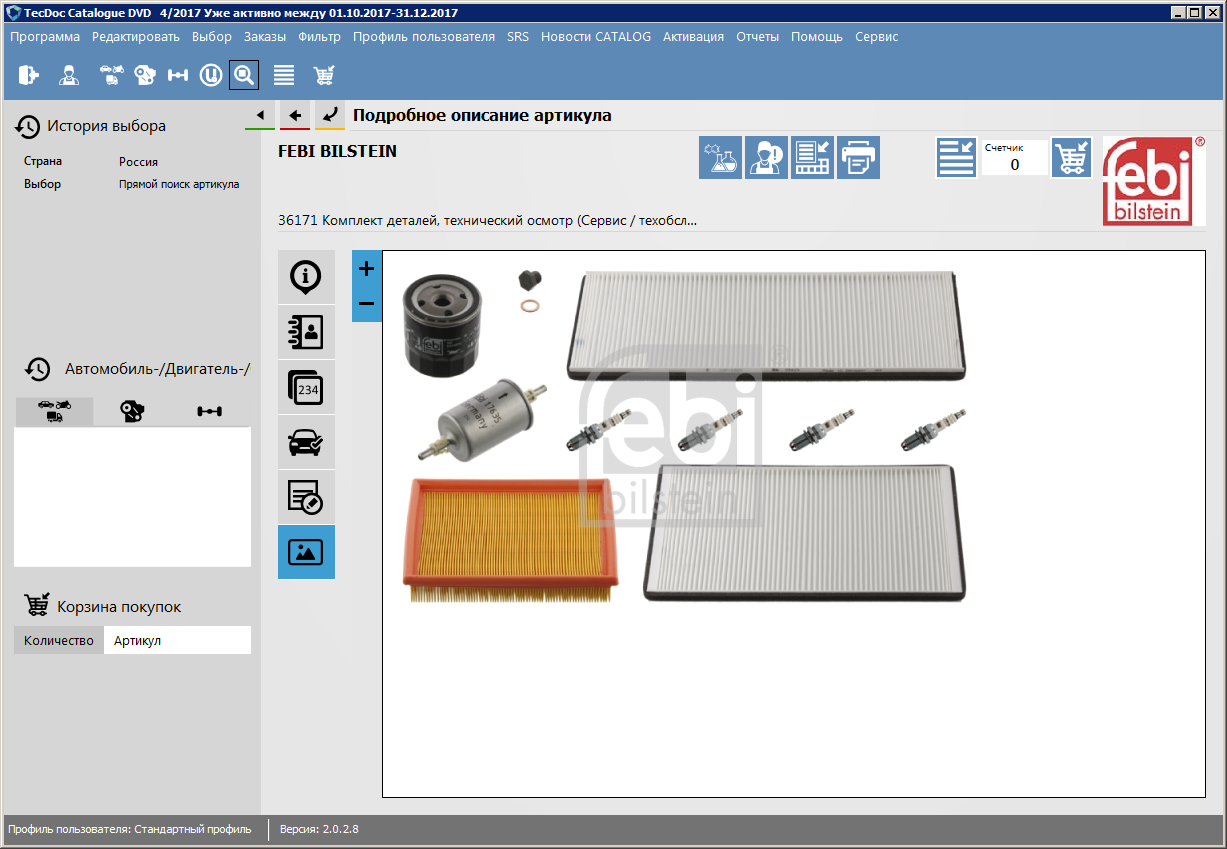Open the Сервис menu
1227x849 pixels.
pos(877,37)
